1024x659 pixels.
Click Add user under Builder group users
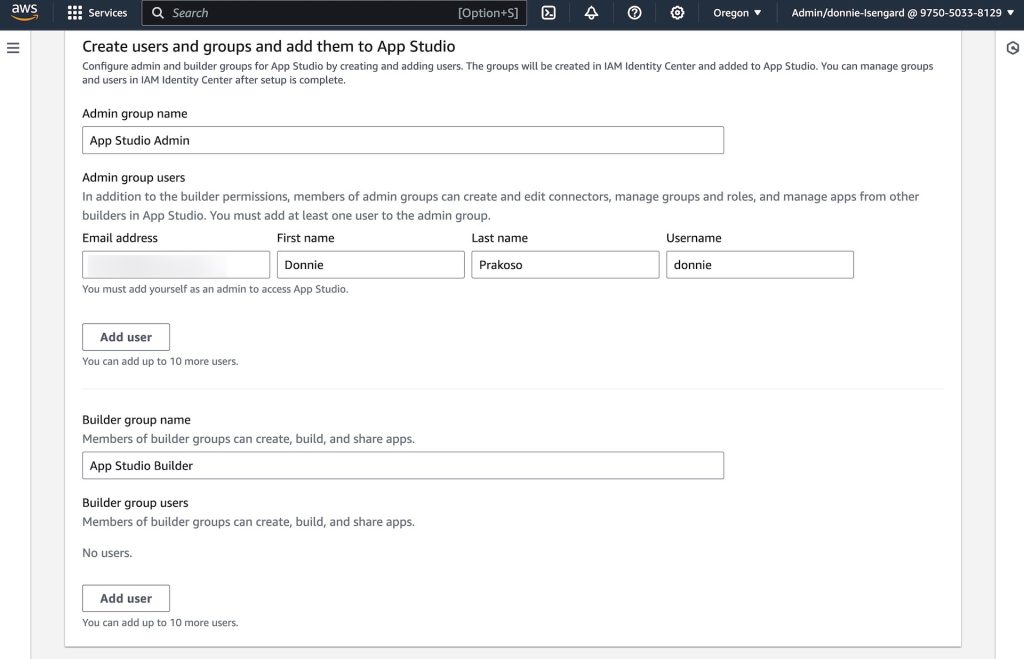click(x=126, y=598)
